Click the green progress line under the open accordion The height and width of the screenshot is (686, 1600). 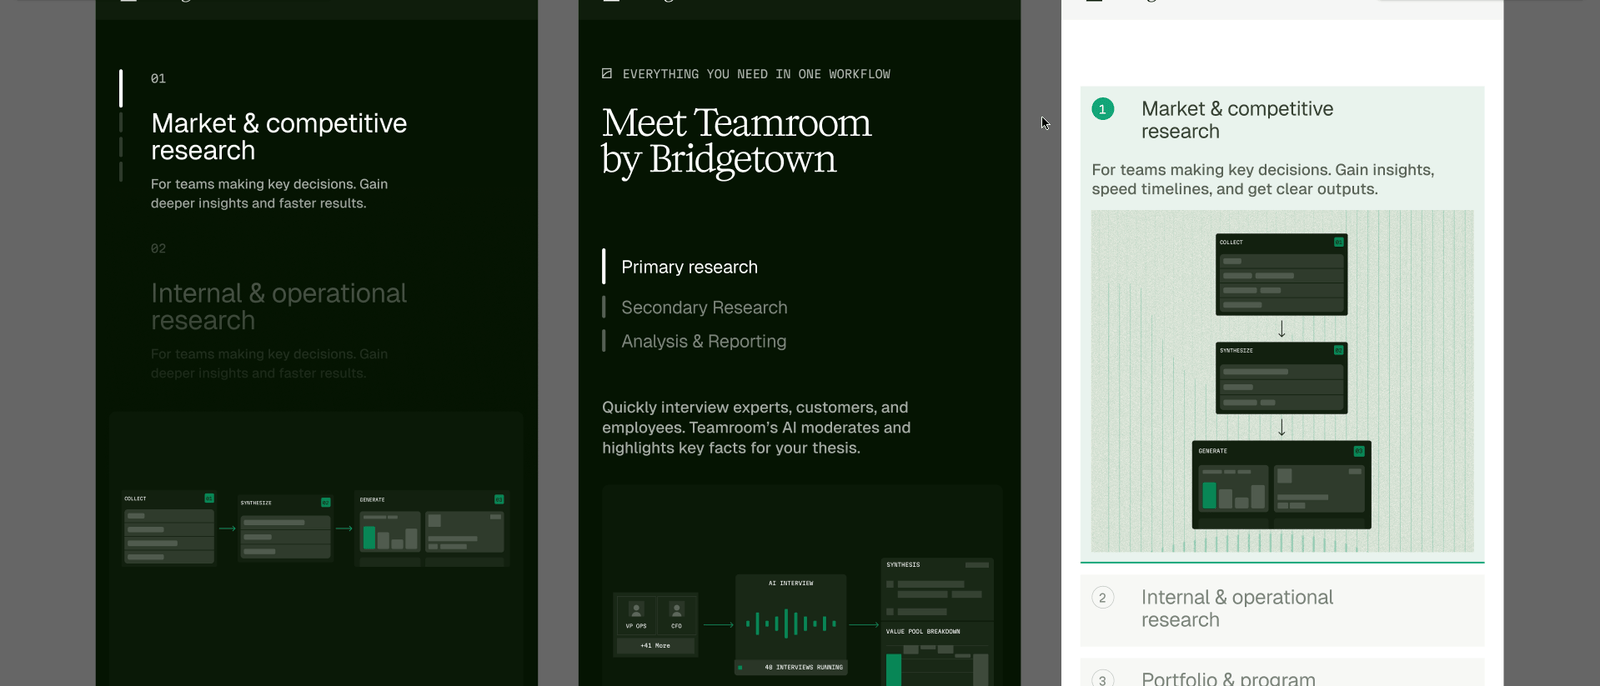point(1282,562)
